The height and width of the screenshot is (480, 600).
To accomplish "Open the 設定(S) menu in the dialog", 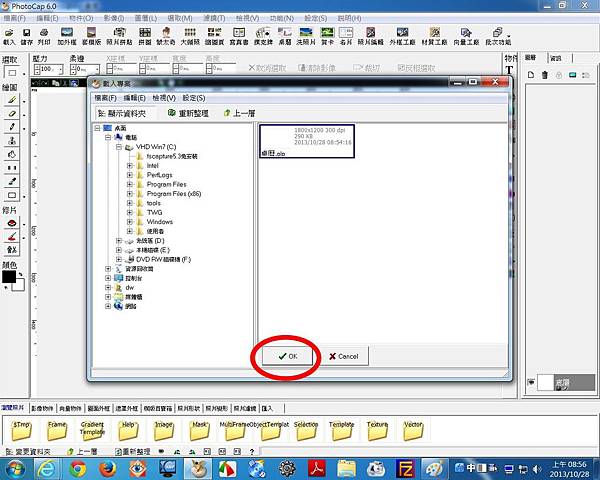I will click(x=194, y=98).
